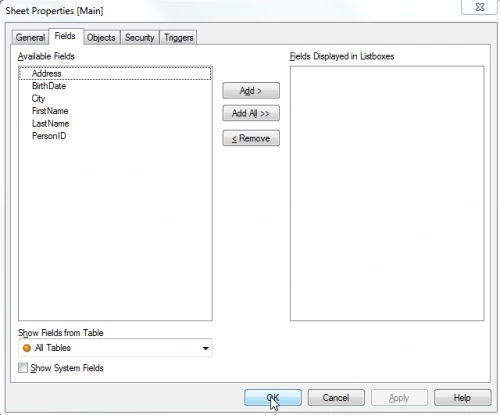Click the Cancel button

(336, 398)
